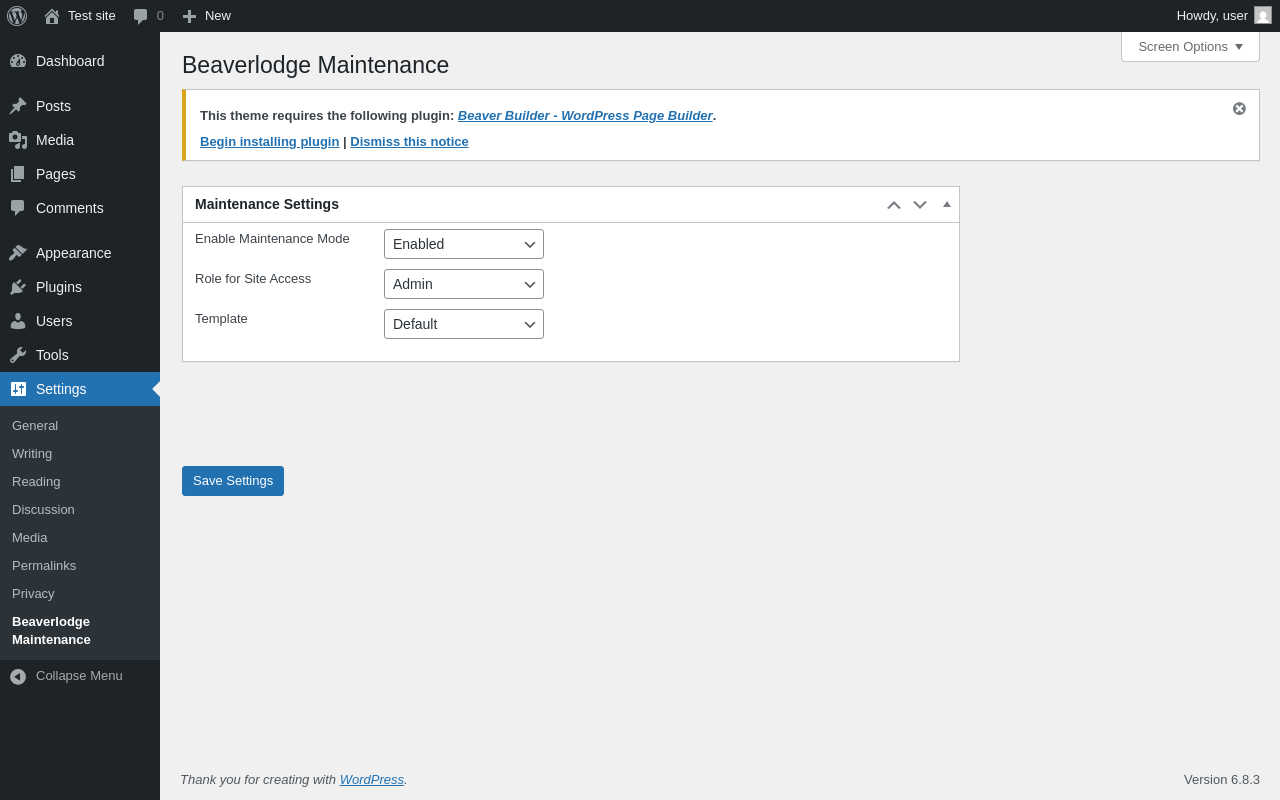Dismiss the plugin notice with X icon

click(1239, 108)
